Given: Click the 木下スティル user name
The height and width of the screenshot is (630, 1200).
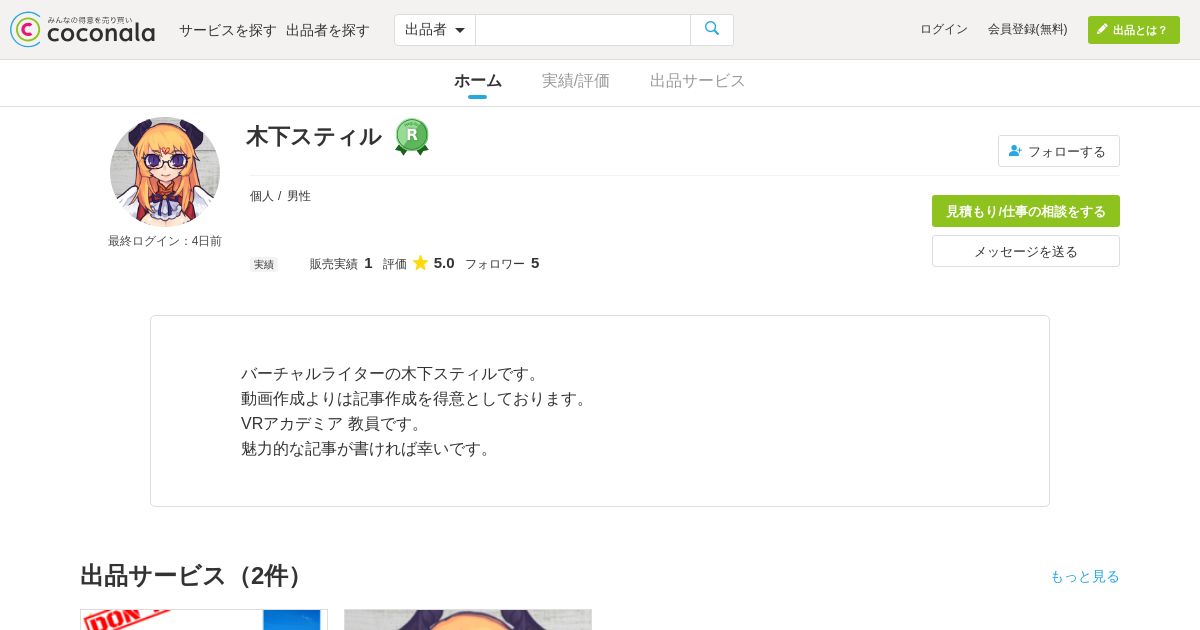Looking at the screenshot, I should click(x=314, y=136).
